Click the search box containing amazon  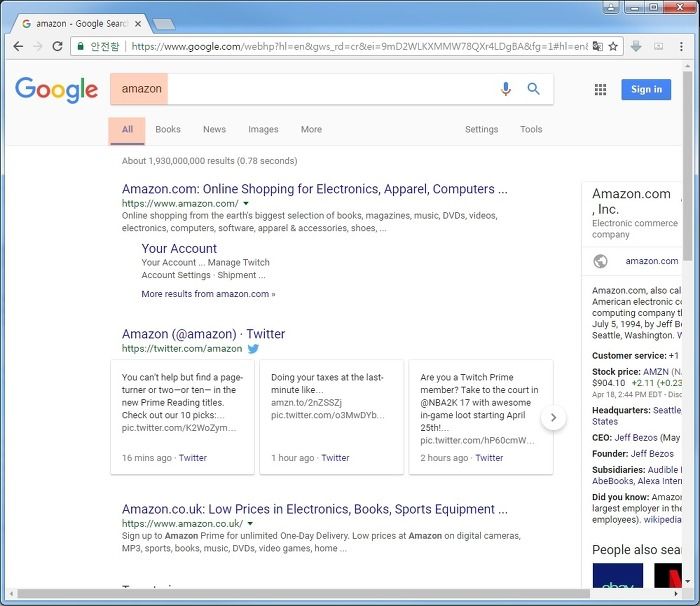point(331,89)
